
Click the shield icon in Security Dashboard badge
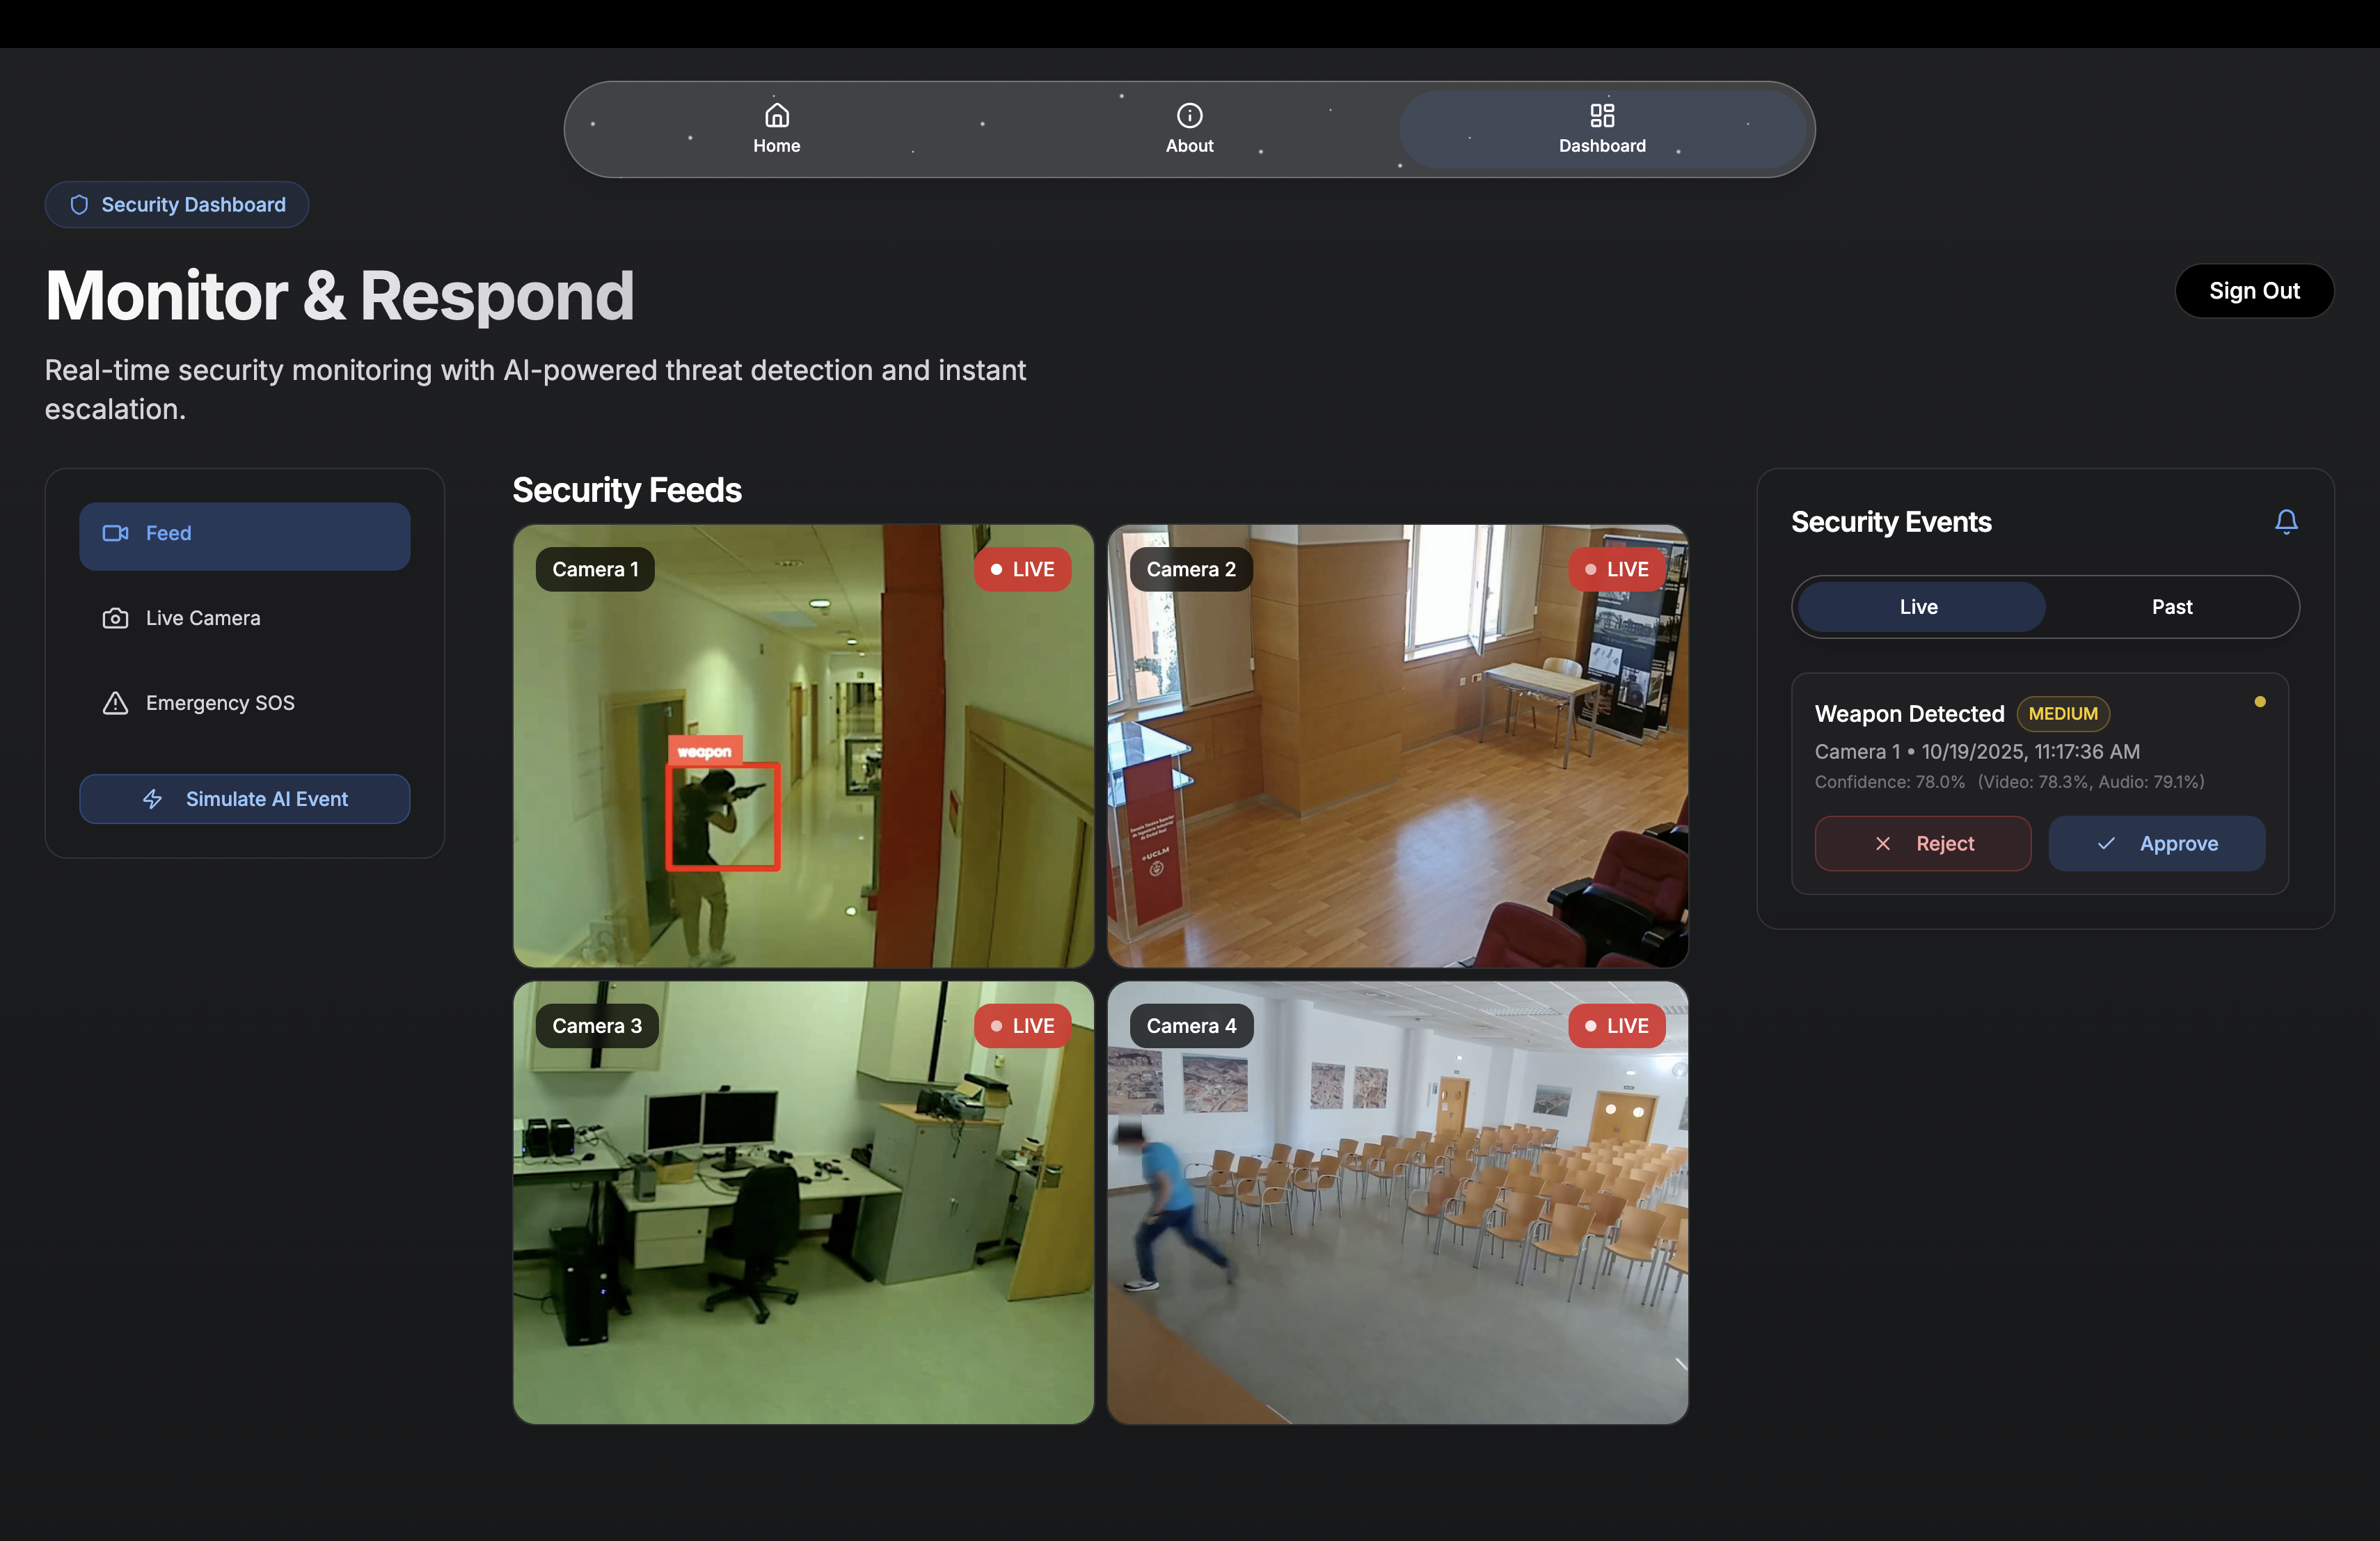tap(79, 205)
